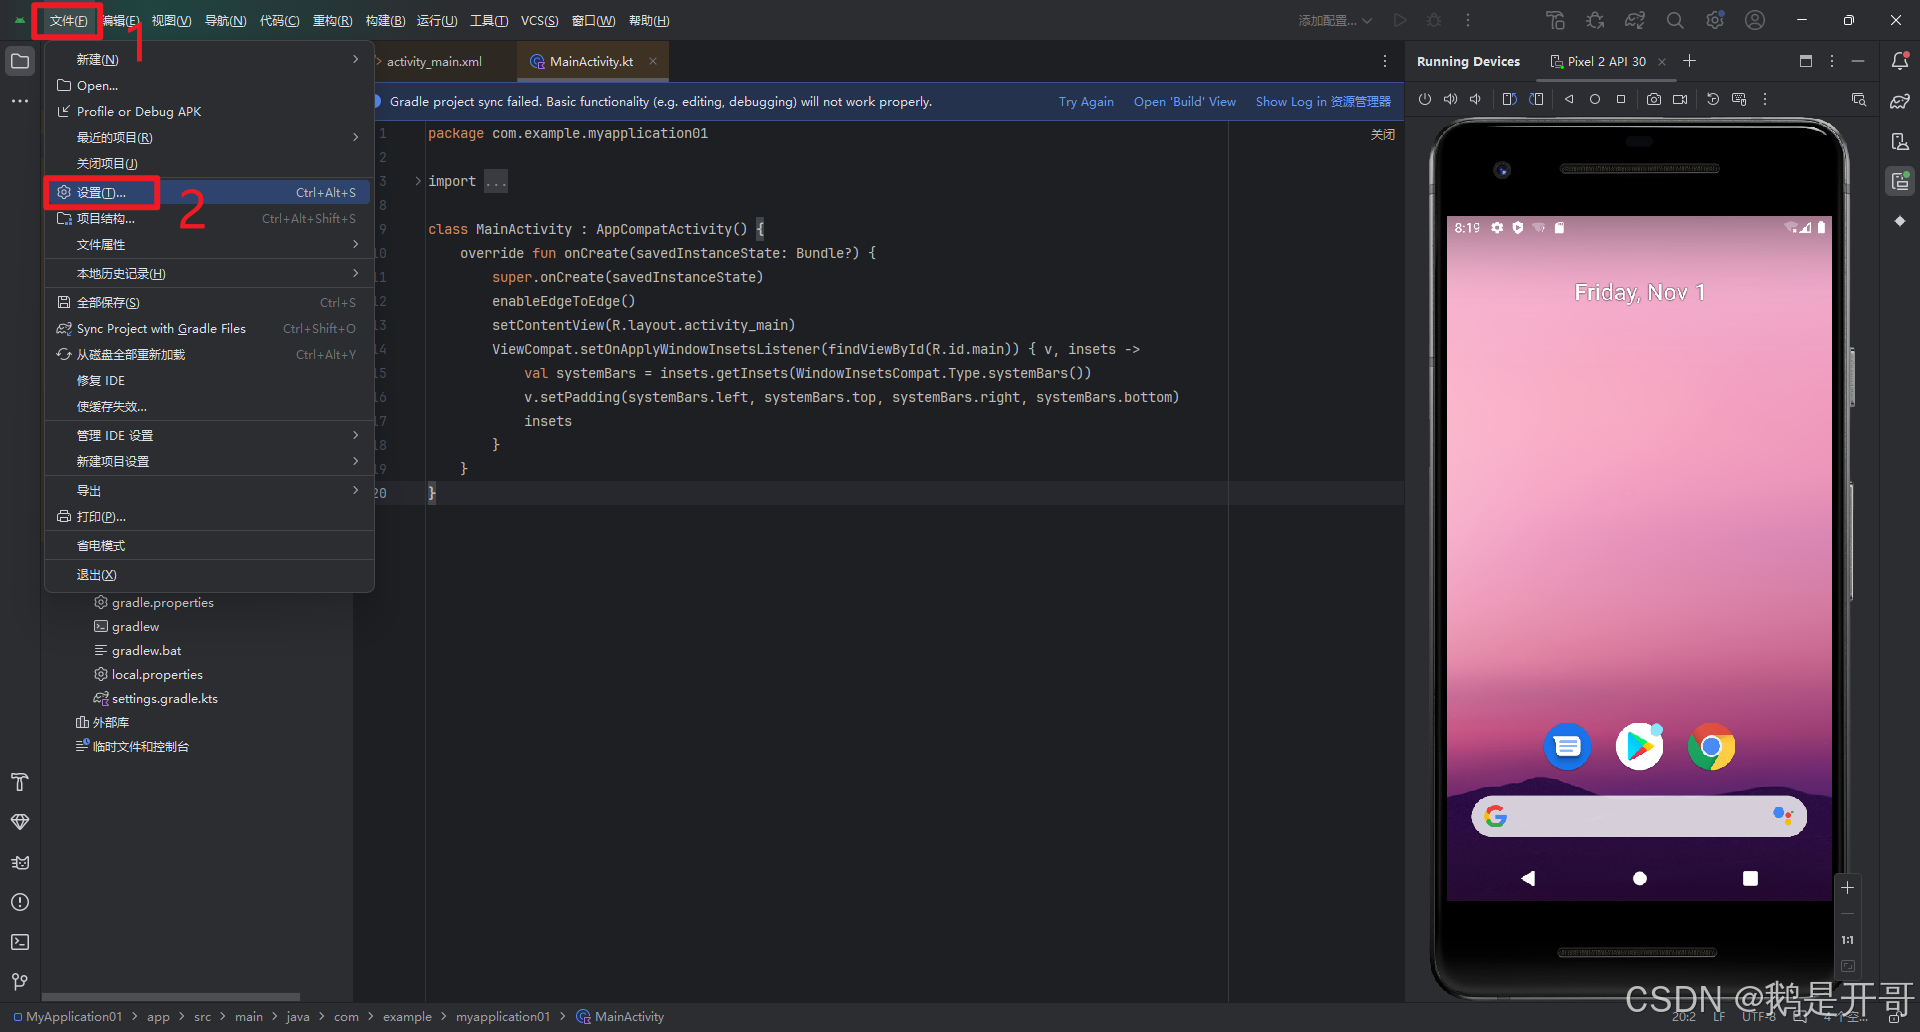Click the Open 'Build' View link
This screenshot has height=1032, width=1920.
coord(1184,101)
